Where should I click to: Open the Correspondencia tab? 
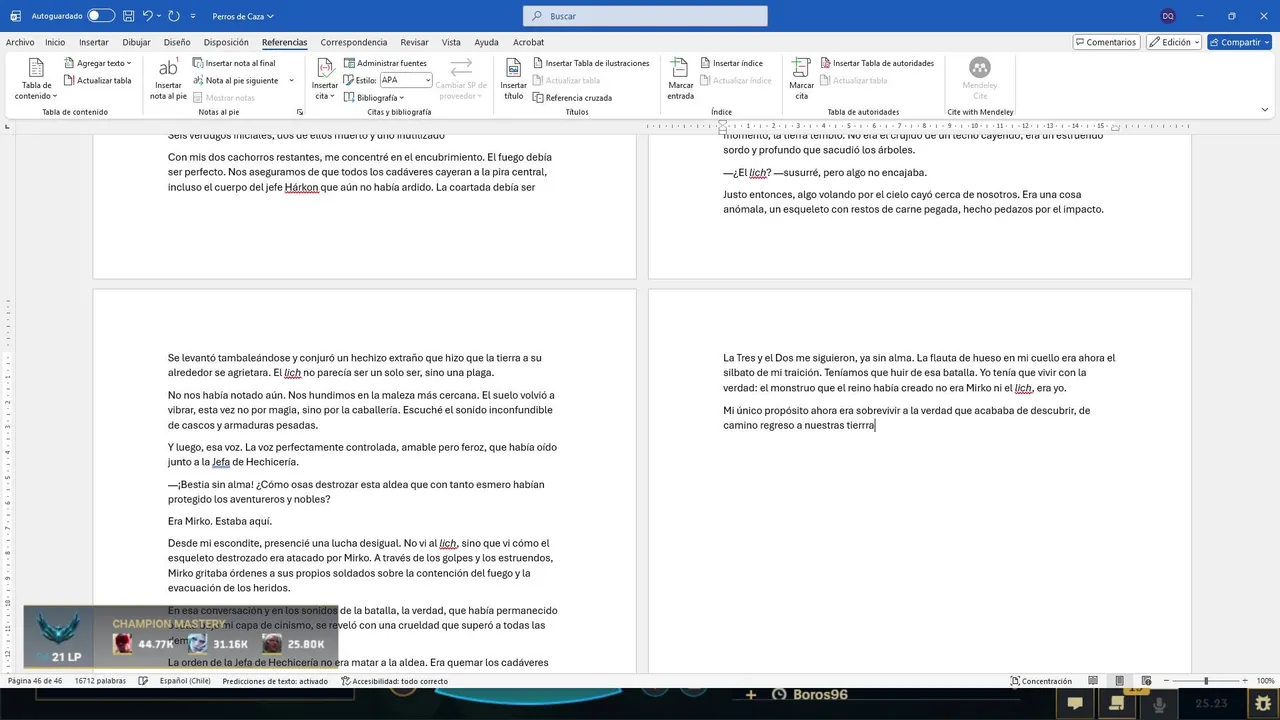click(354, 42)
